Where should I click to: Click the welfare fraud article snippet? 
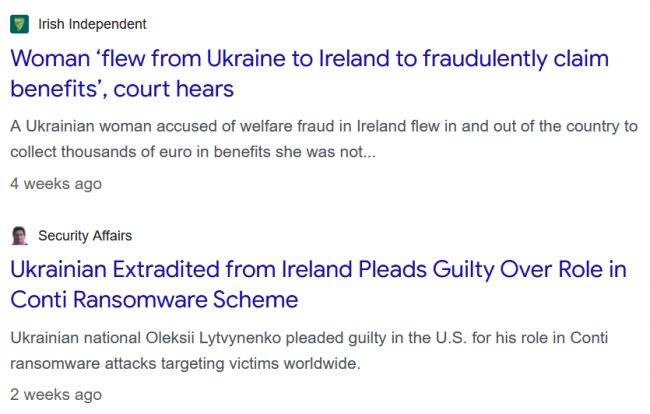(x=324, y=139)
